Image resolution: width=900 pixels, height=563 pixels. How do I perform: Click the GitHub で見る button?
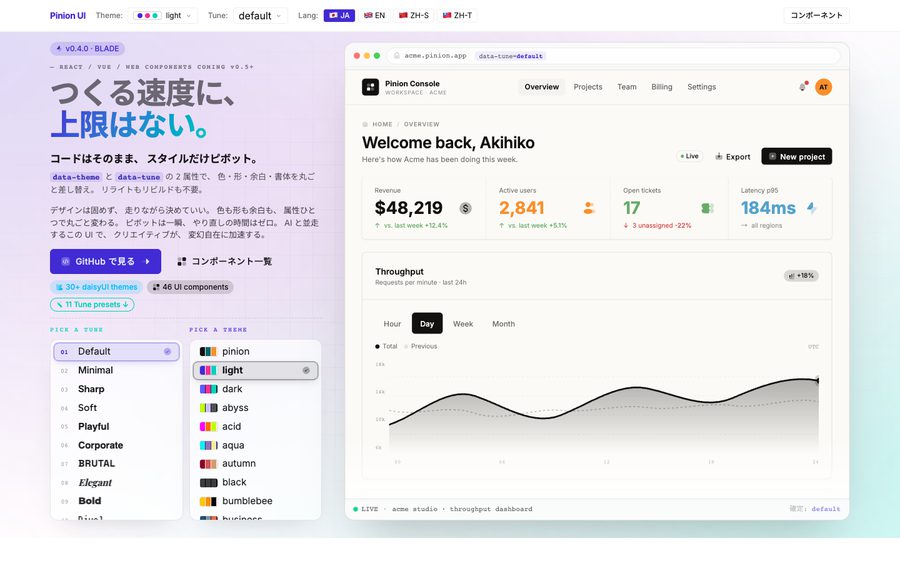(x=106, y=262)
